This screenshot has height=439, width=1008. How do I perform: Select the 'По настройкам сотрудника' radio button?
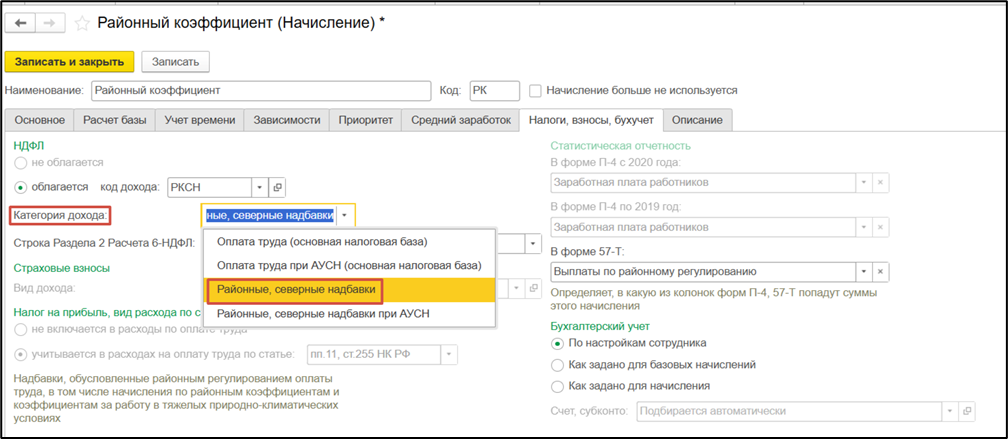558,343
